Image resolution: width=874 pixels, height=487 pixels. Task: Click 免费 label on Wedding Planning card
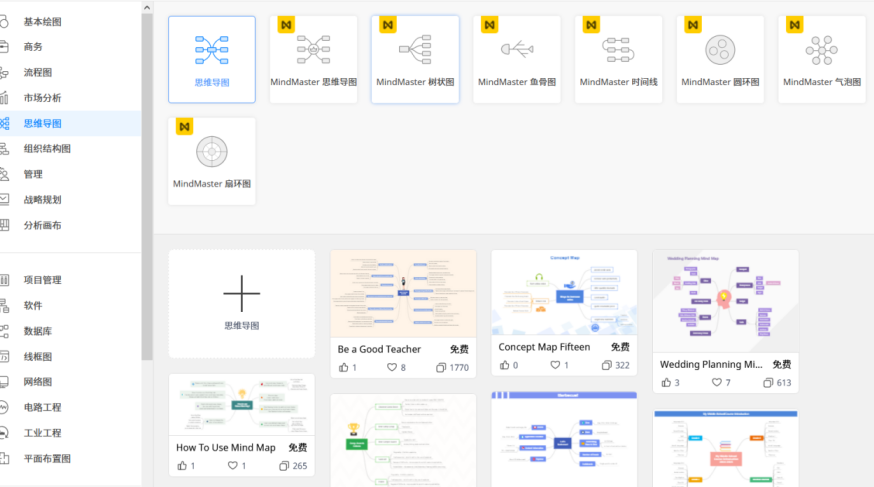tap(782, 364)
